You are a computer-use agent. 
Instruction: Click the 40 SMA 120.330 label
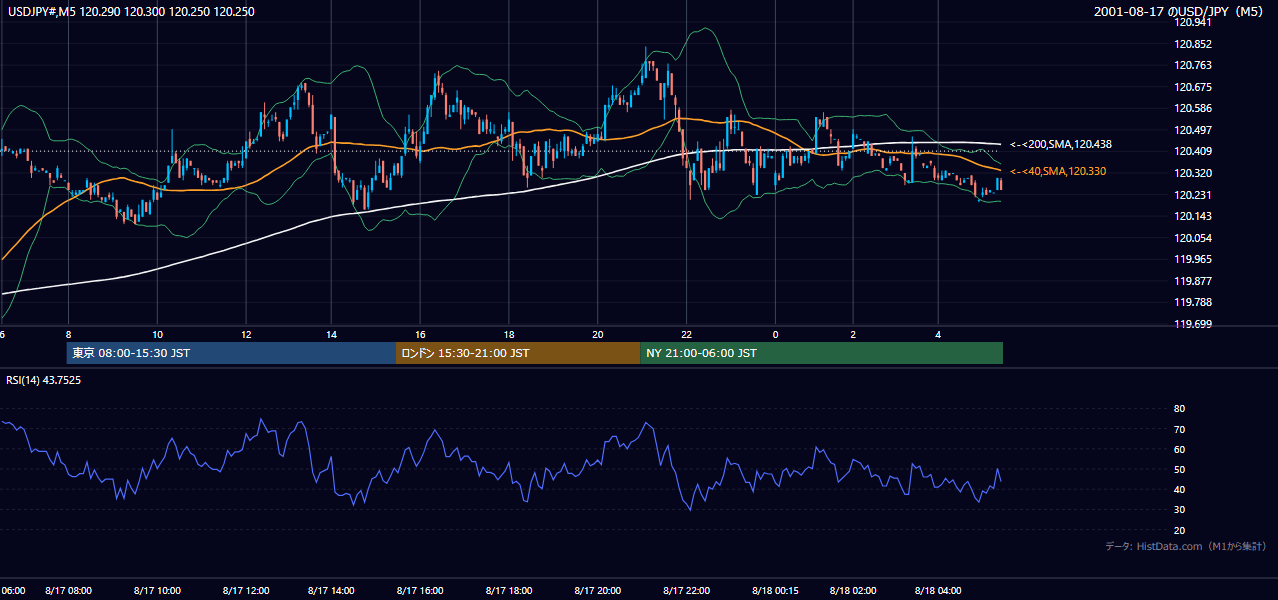1058,172
